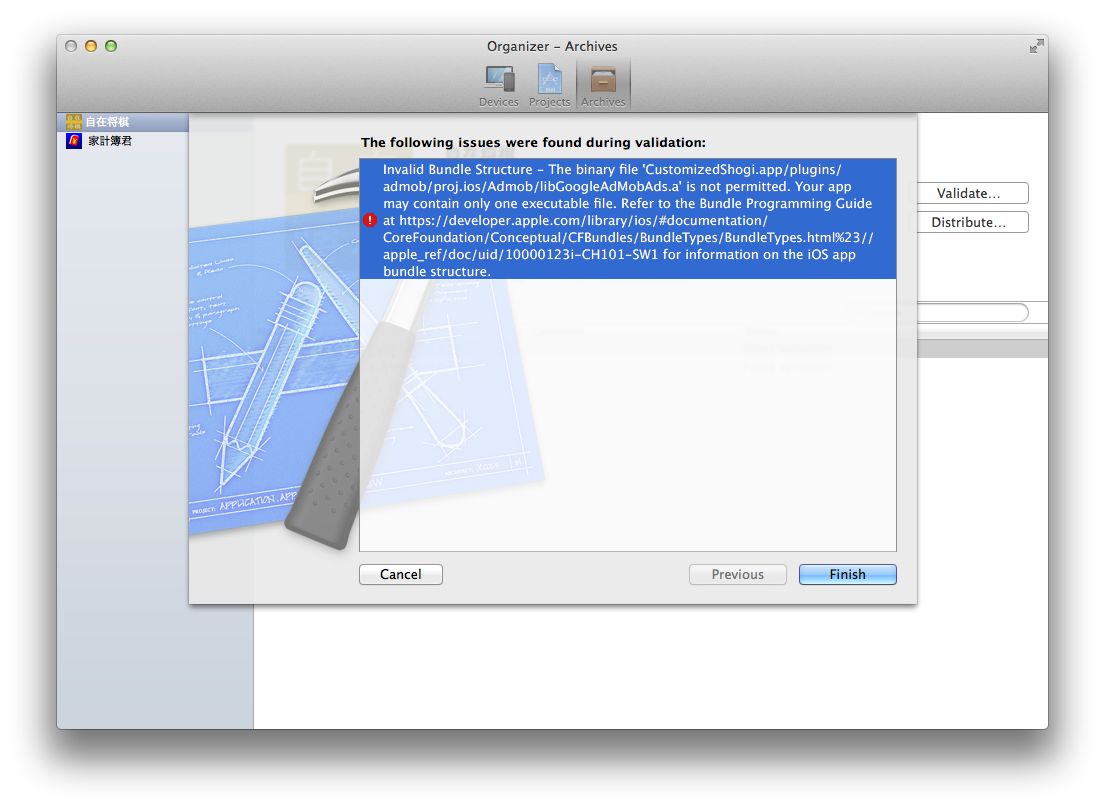Screen dimensions: 1105x808
Task: Click Finish to close the validation results
Action: click(847, 574)
